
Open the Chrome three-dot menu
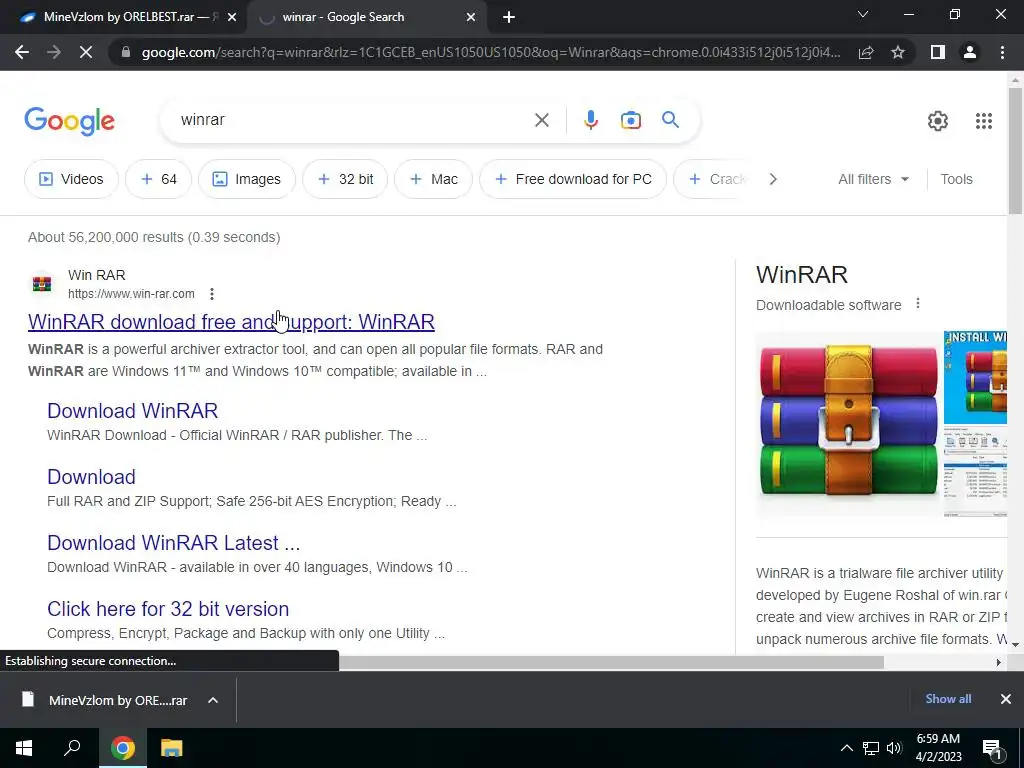[1002, 52]
